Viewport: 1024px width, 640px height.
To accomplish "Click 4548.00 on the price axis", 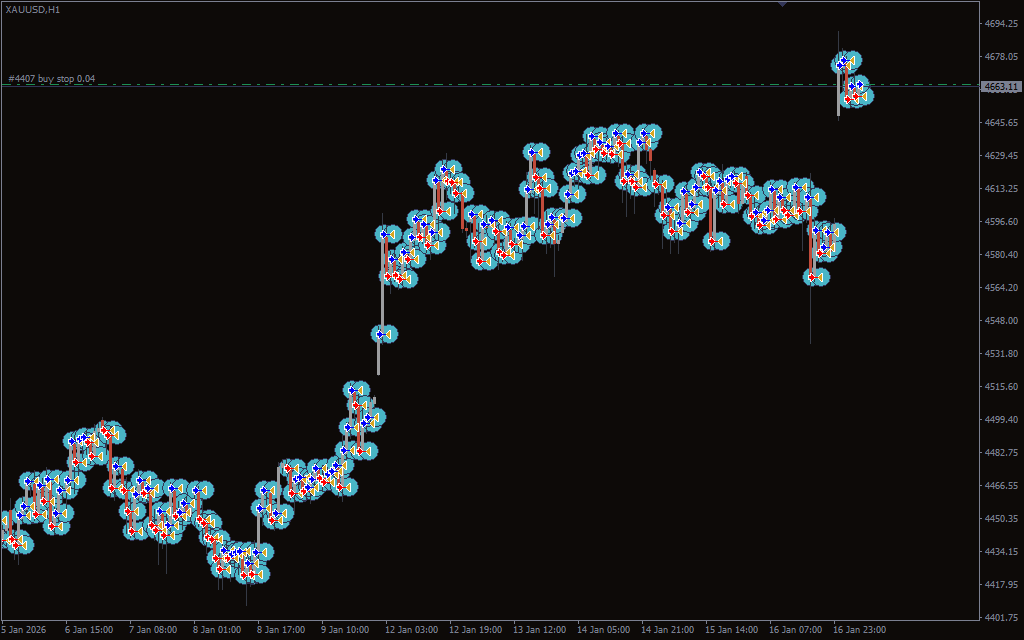I will click(1000, 320).
